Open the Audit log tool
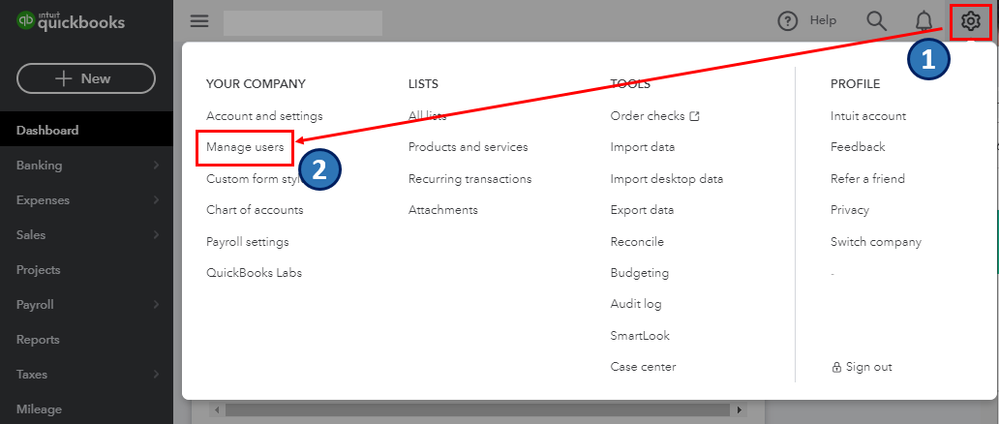Viewport: 999px width, 424px height. click(x=636, y=304)
